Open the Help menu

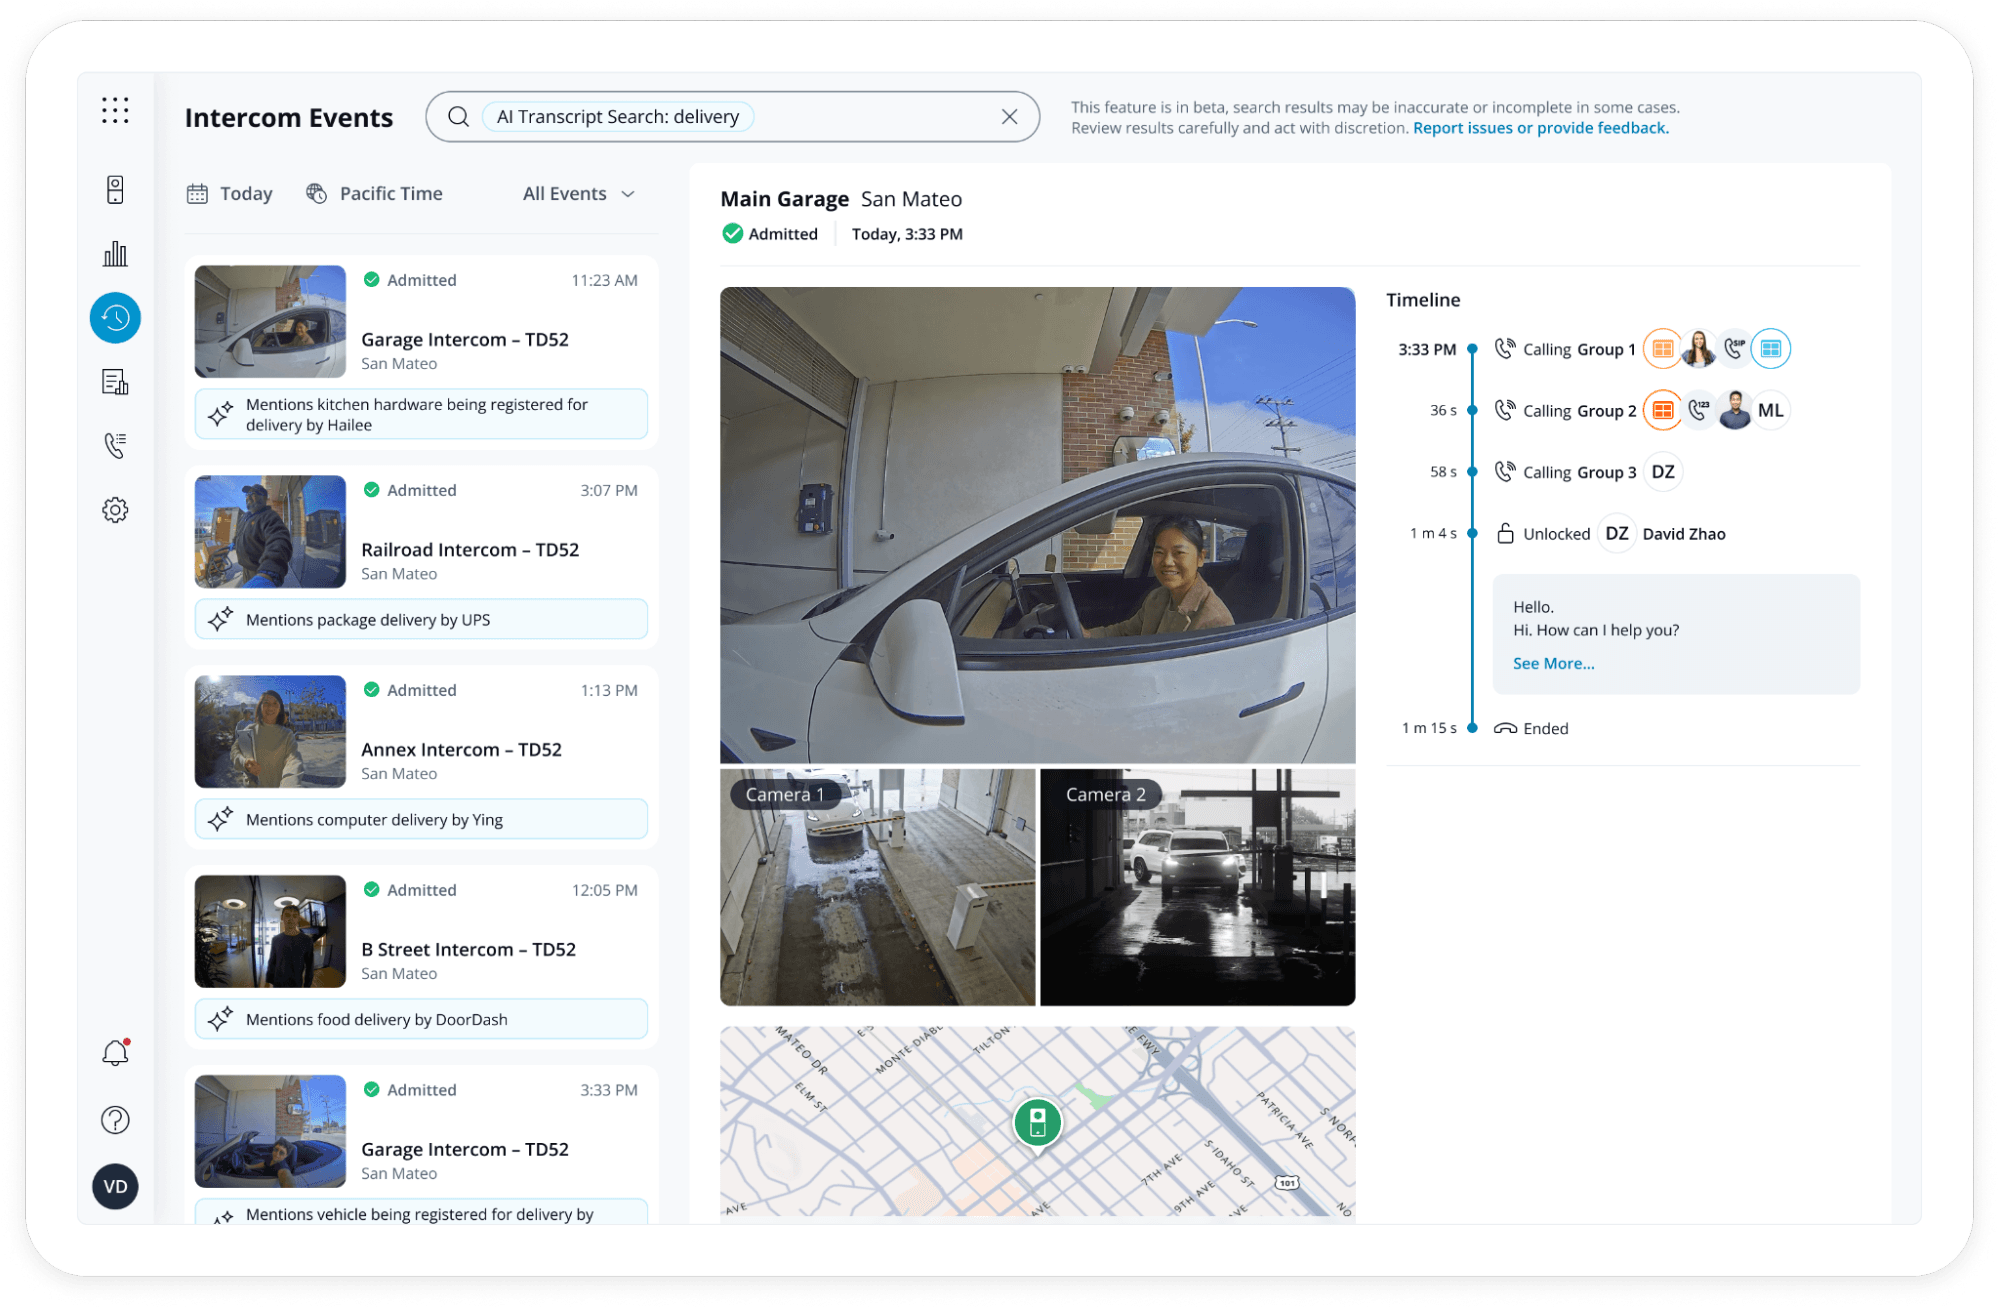tap(115, 1120)
